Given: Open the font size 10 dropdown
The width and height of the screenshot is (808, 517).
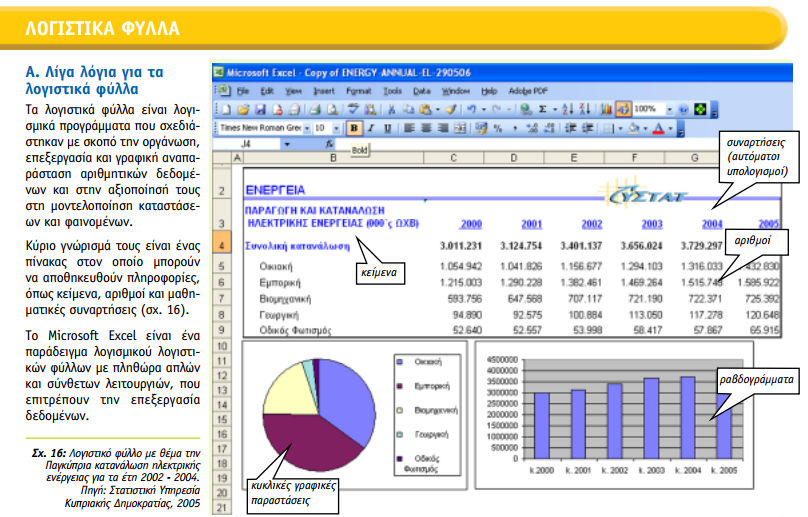Looking at the screenshot, I should tap(336, 128).
